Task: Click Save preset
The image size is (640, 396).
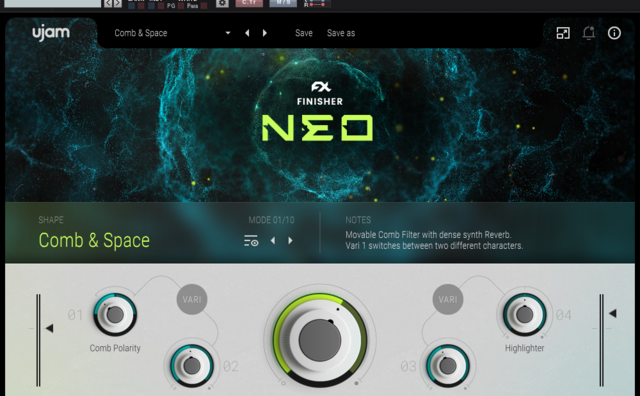Action: 304,33
